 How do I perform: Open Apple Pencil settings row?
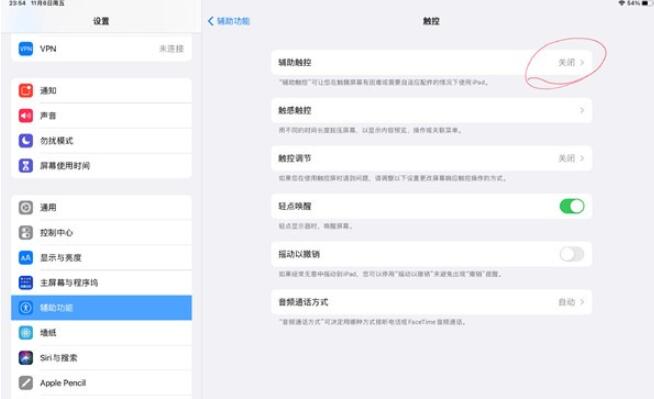(101, 383)
